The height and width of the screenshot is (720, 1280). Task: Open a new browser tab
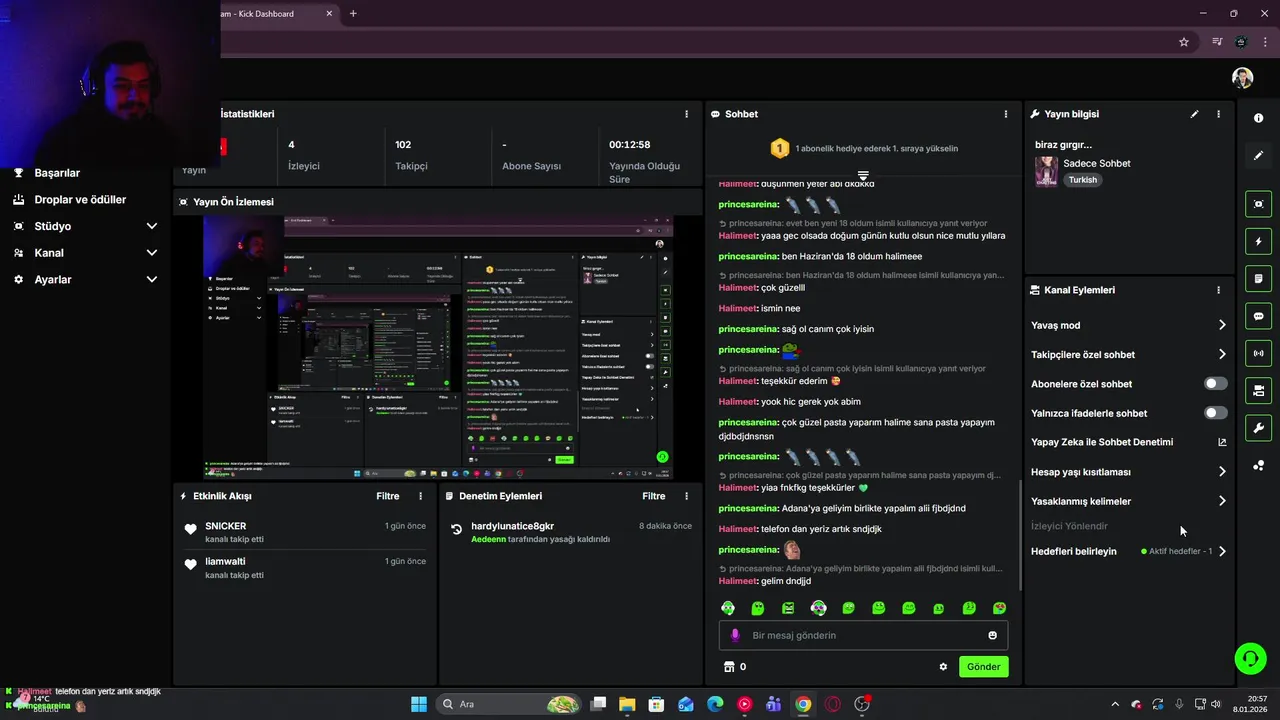click(353, 14)
